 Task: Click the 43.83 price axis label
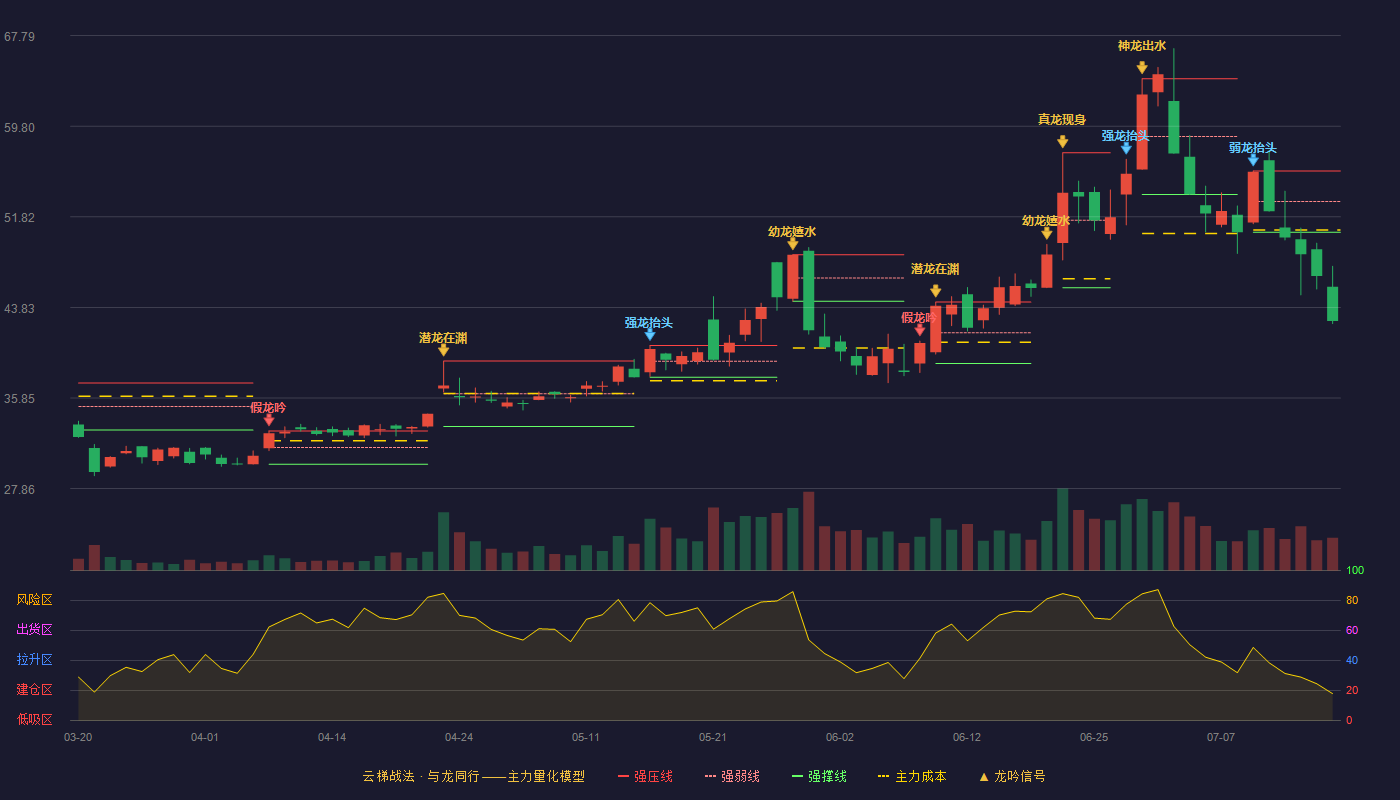tap(19, 309)
